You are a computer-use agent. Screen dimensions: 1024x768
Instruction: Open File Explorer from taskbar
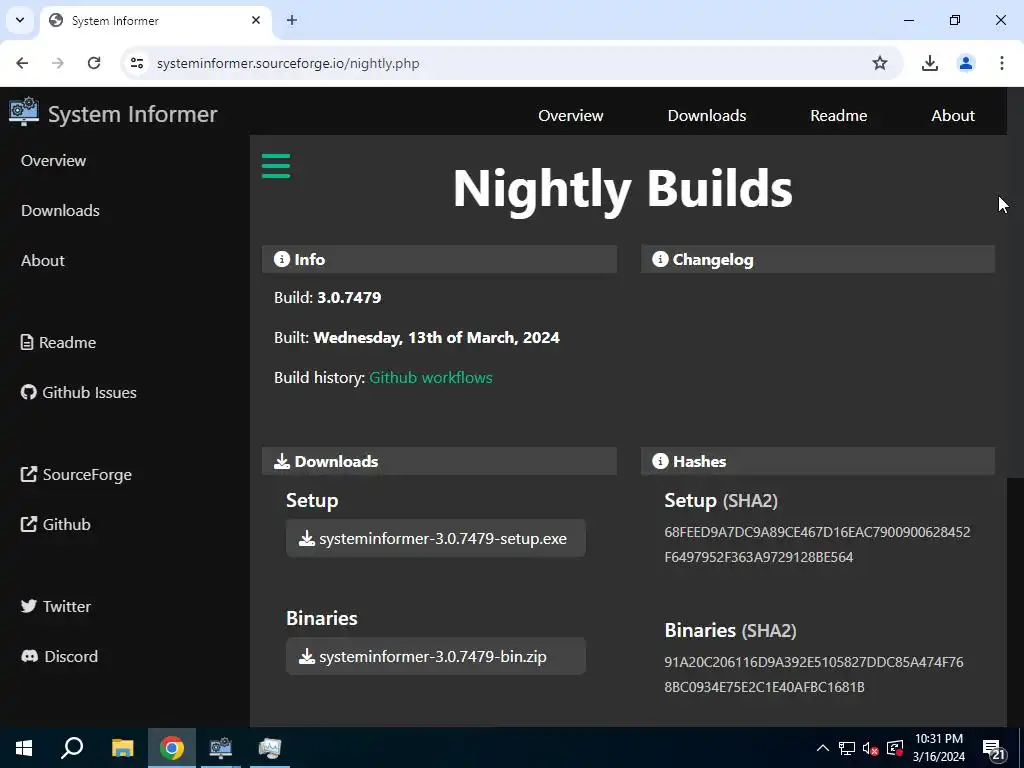pos(122,748)
